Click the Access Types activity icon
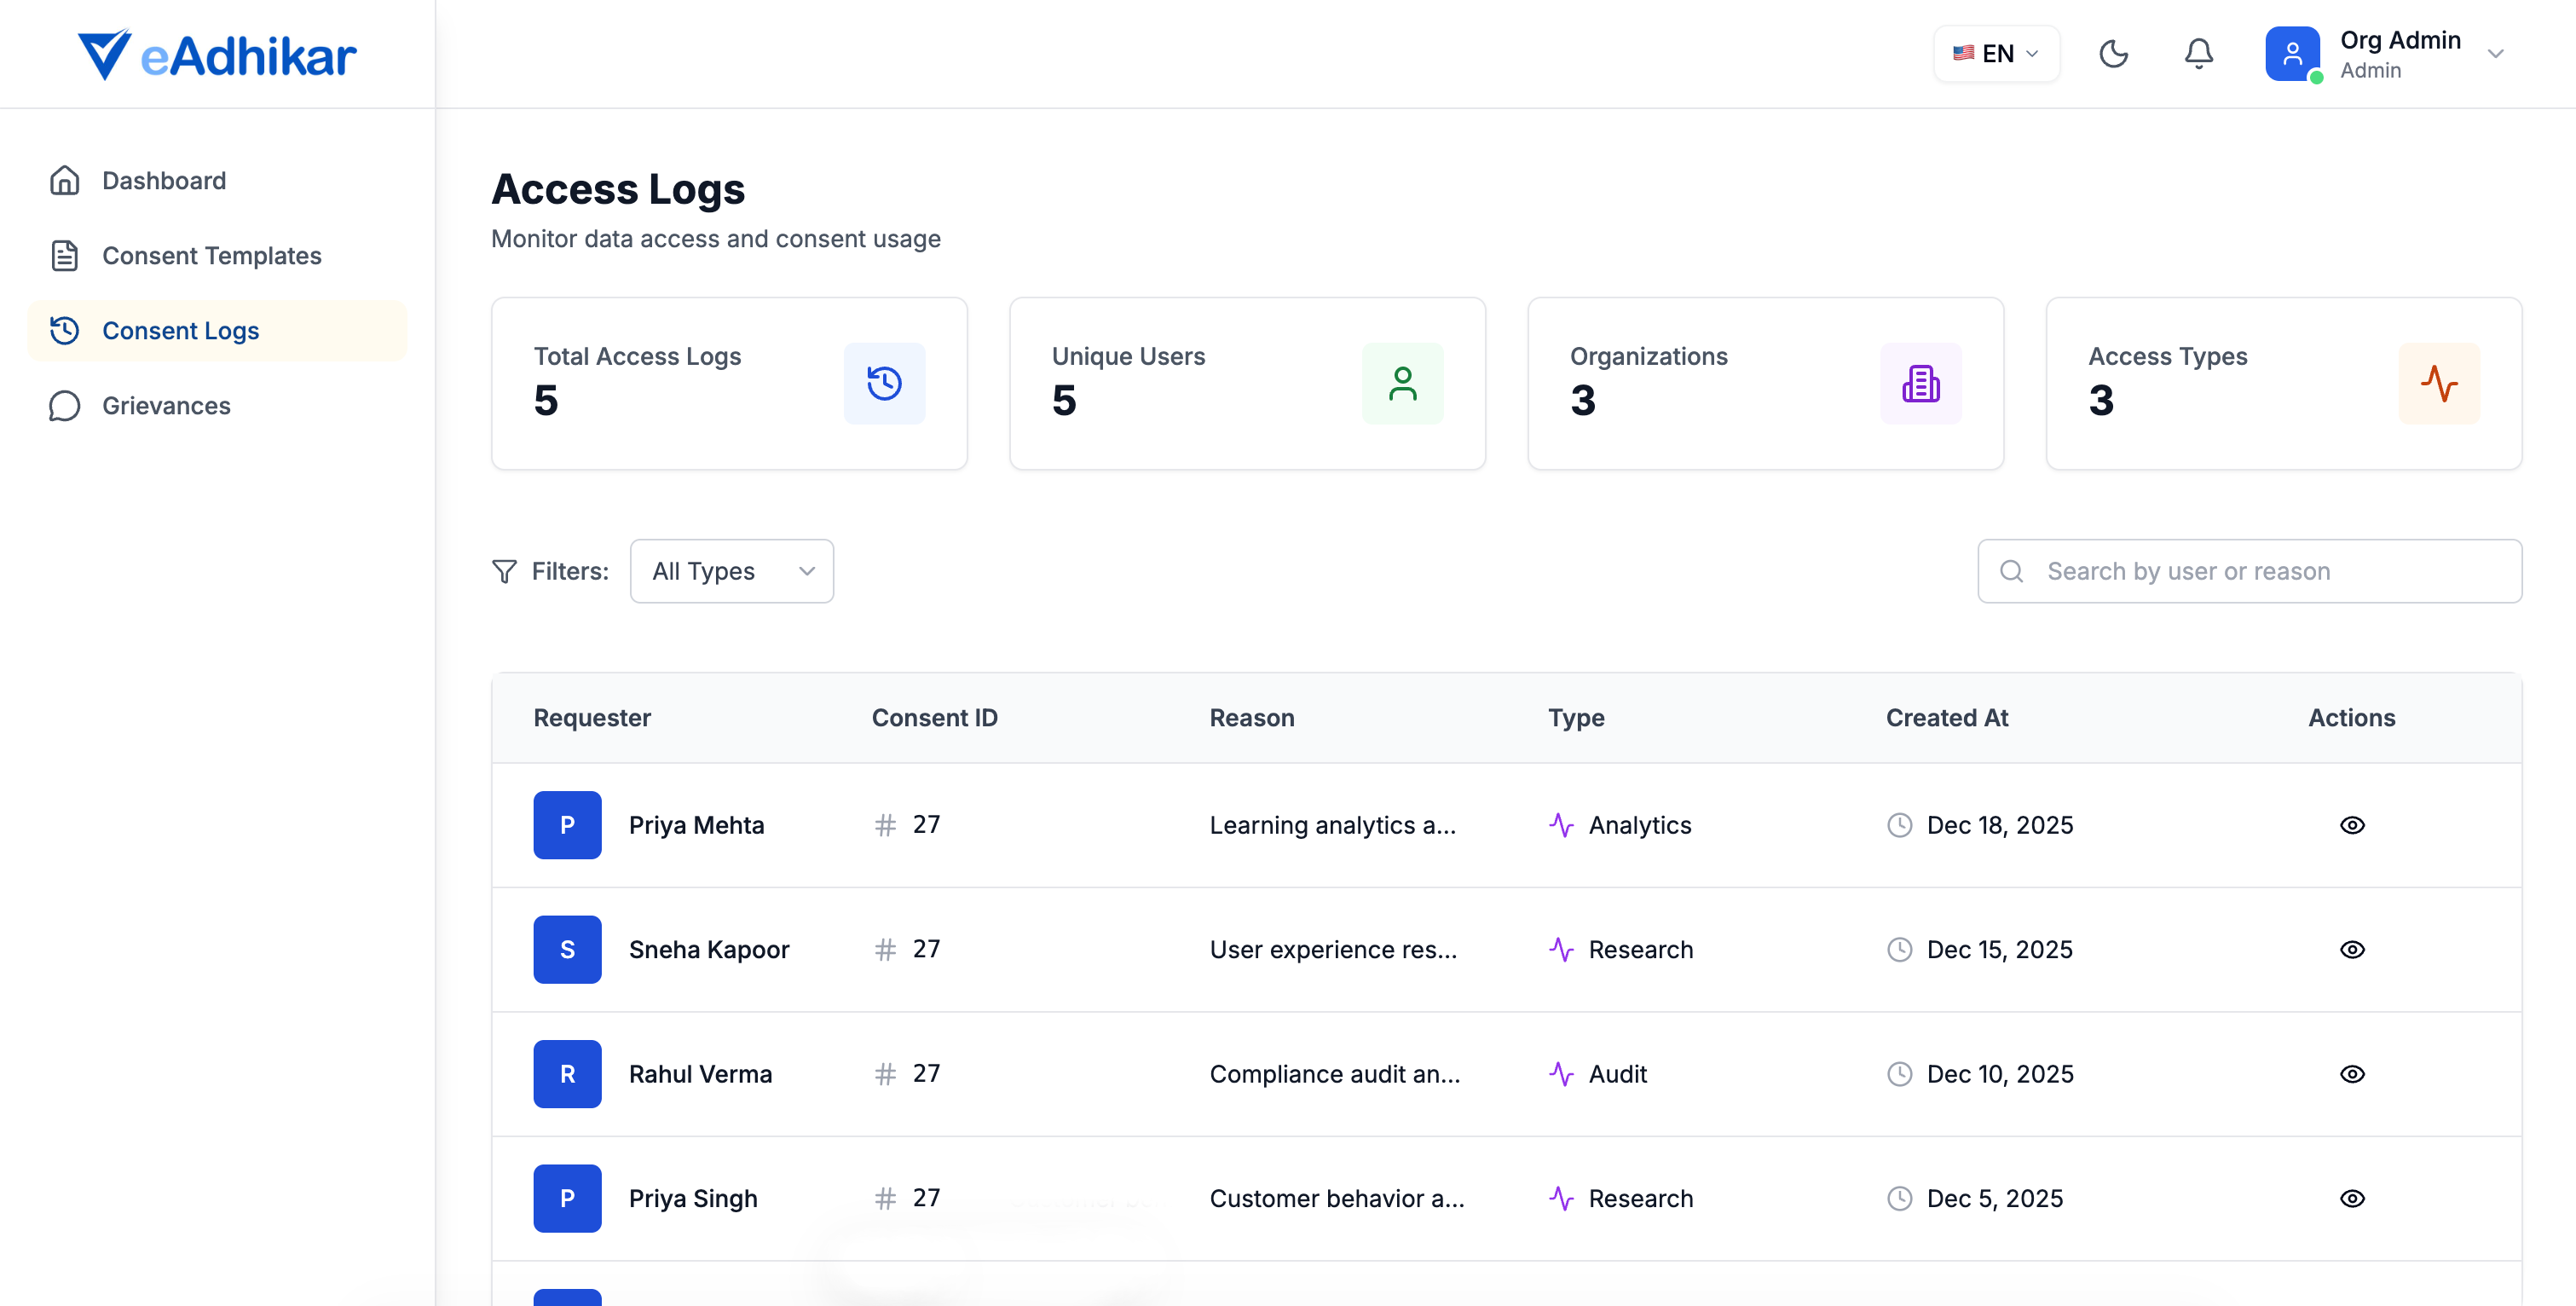Screen dimensions: 2576x1306 pos(2440,383)
